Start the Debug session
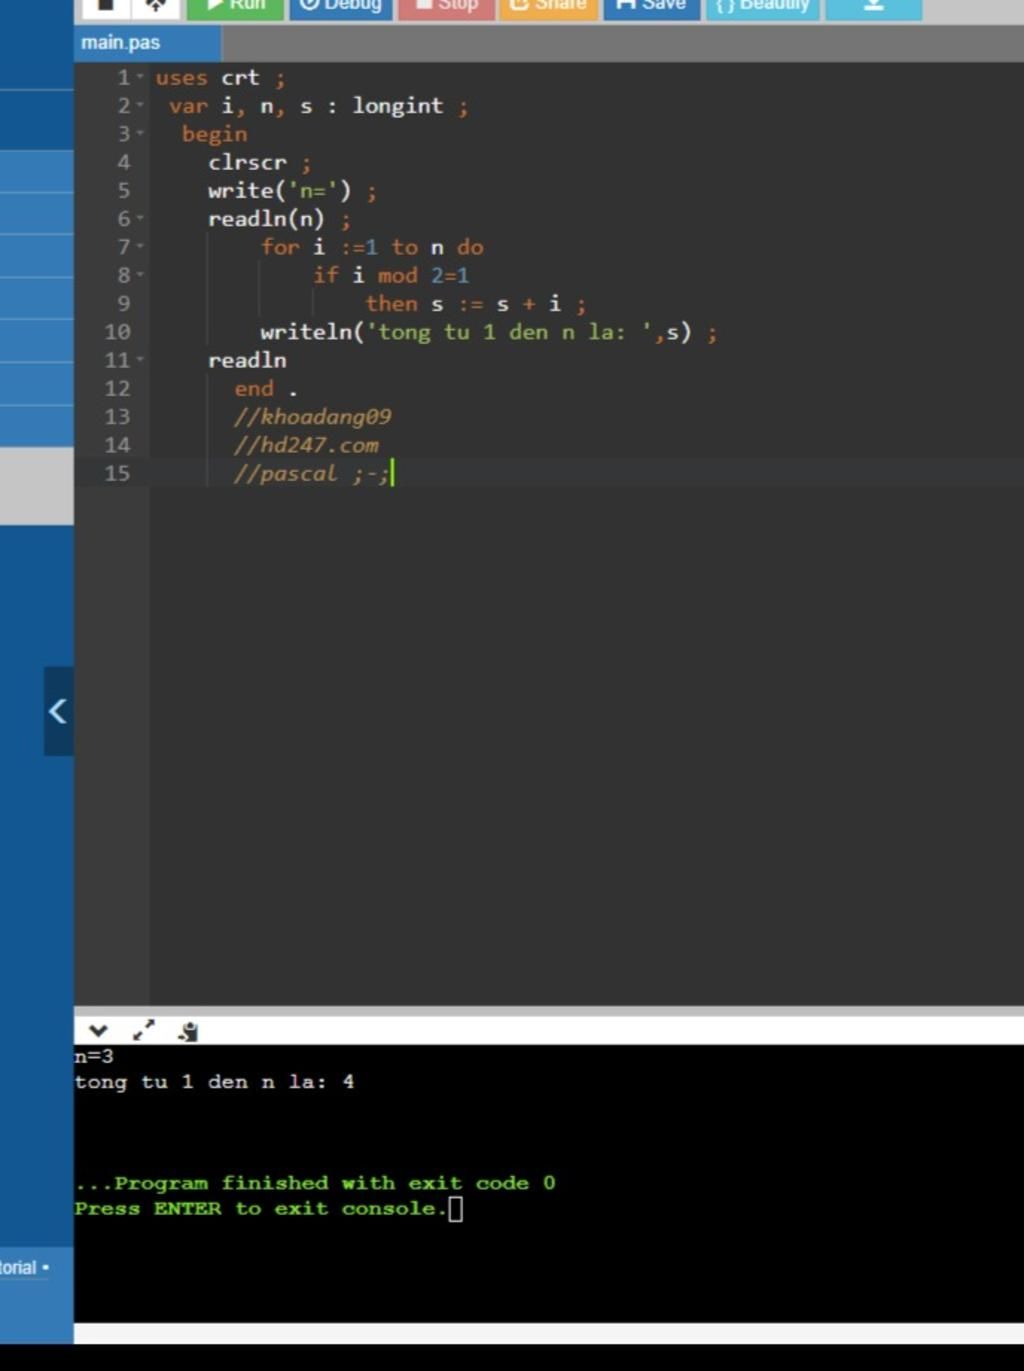The image size is (1024, 1371). [x=341, y=8]
